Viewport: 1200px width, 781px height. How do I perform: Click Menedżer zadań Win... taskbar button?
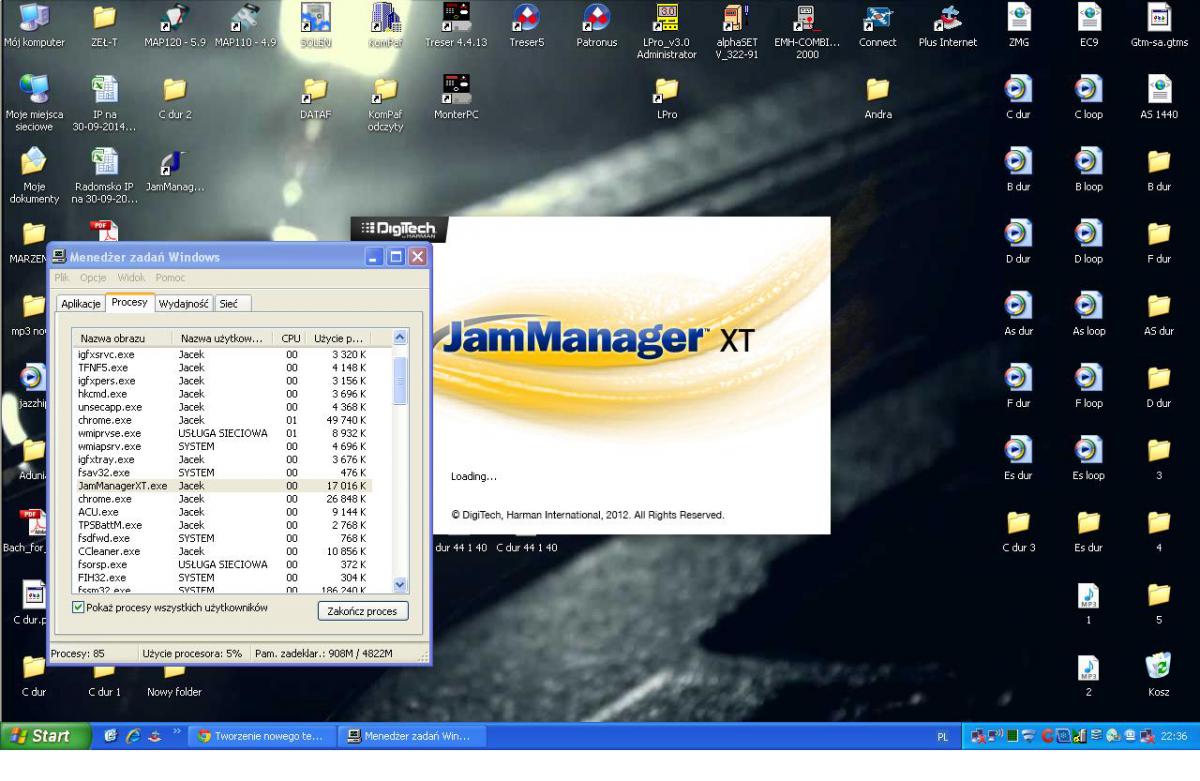[x=411, y=738]
